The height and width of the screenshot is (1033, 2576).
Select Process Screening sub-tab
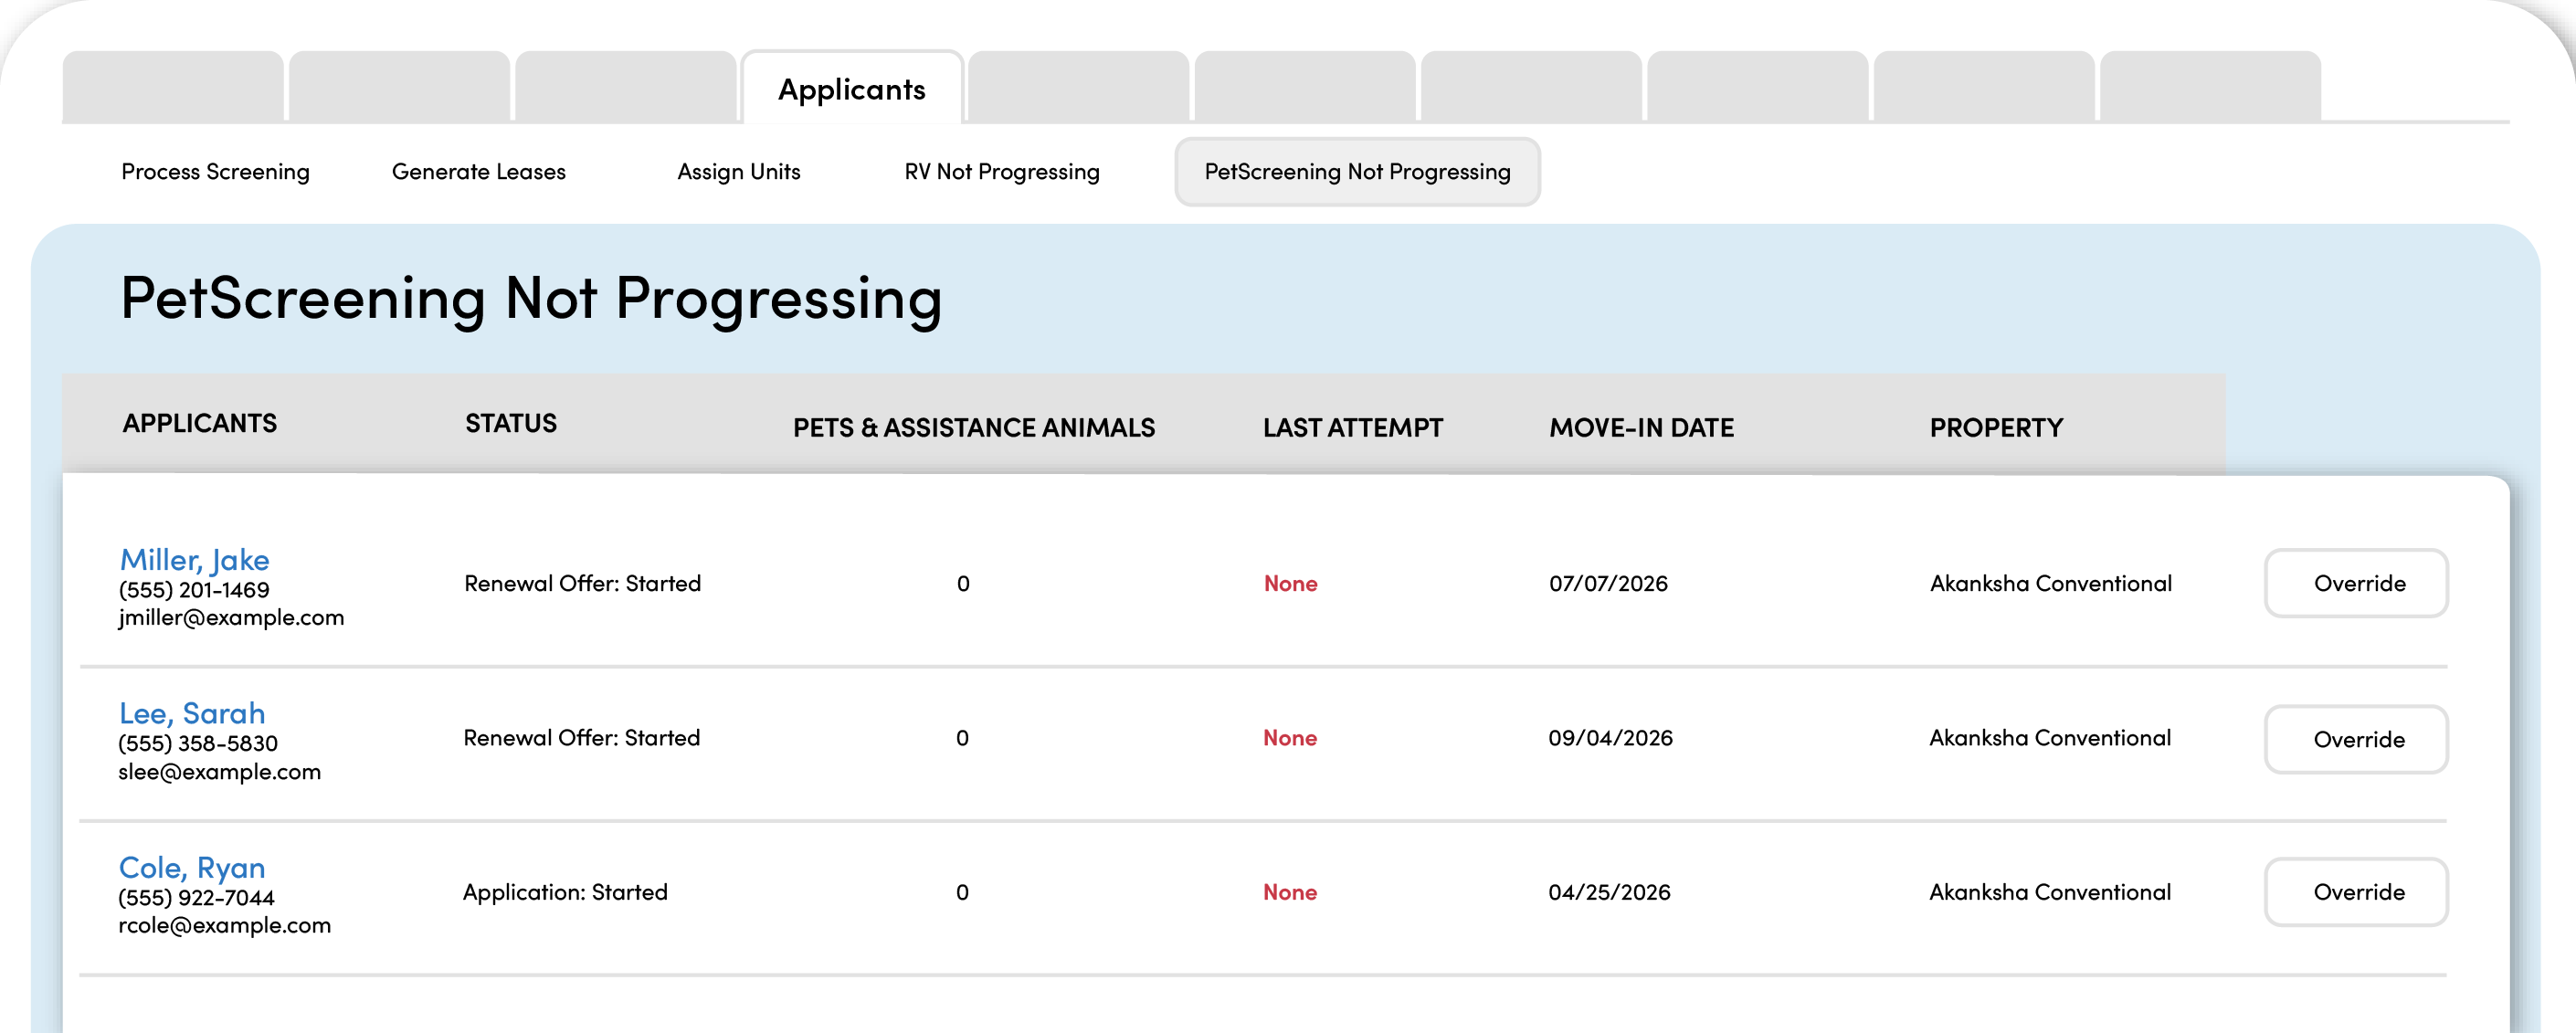tap(215, 172)
